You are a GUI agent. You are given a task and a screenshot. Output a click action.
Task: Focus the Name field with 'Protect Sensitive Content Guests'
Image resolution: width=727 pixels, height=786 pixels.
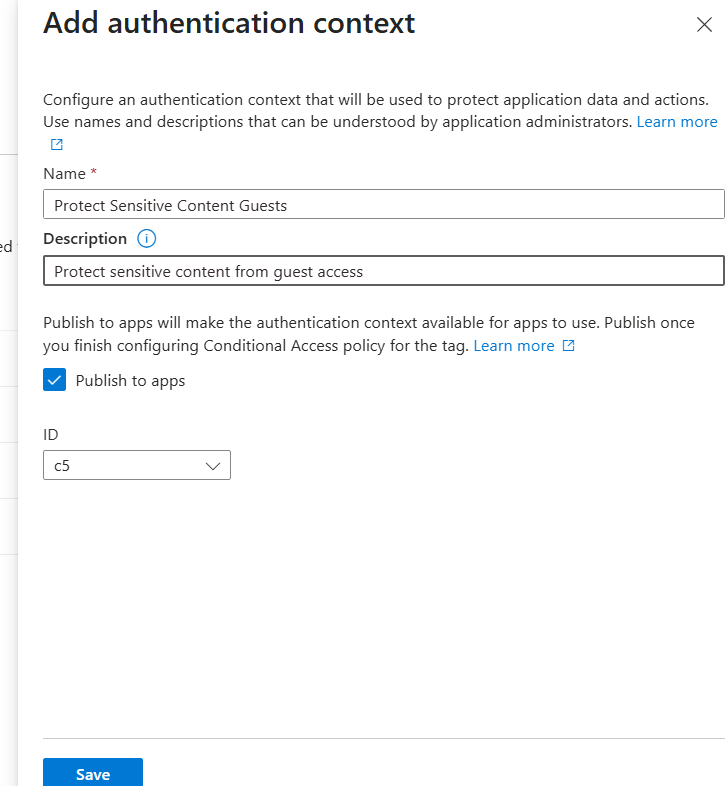click(383, 205)
